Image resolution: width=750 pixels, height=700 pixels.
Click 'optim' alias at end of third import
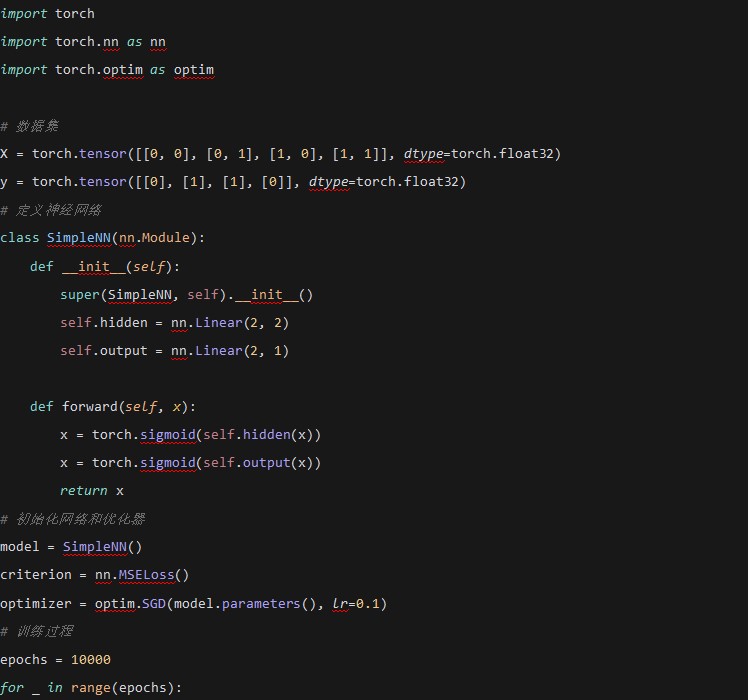click(x=194, y=69)
